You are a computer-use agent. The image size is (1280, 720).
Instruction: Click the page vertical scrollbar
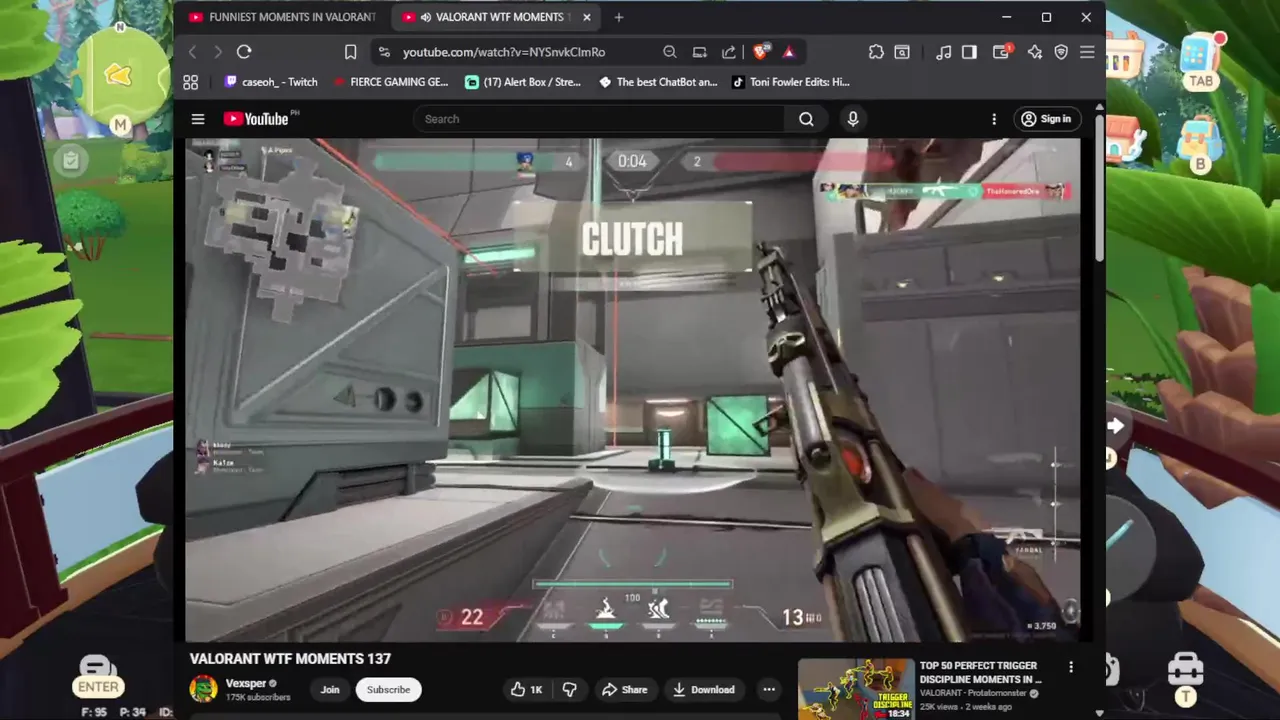pyautogui.click(x=1101, y=190)
